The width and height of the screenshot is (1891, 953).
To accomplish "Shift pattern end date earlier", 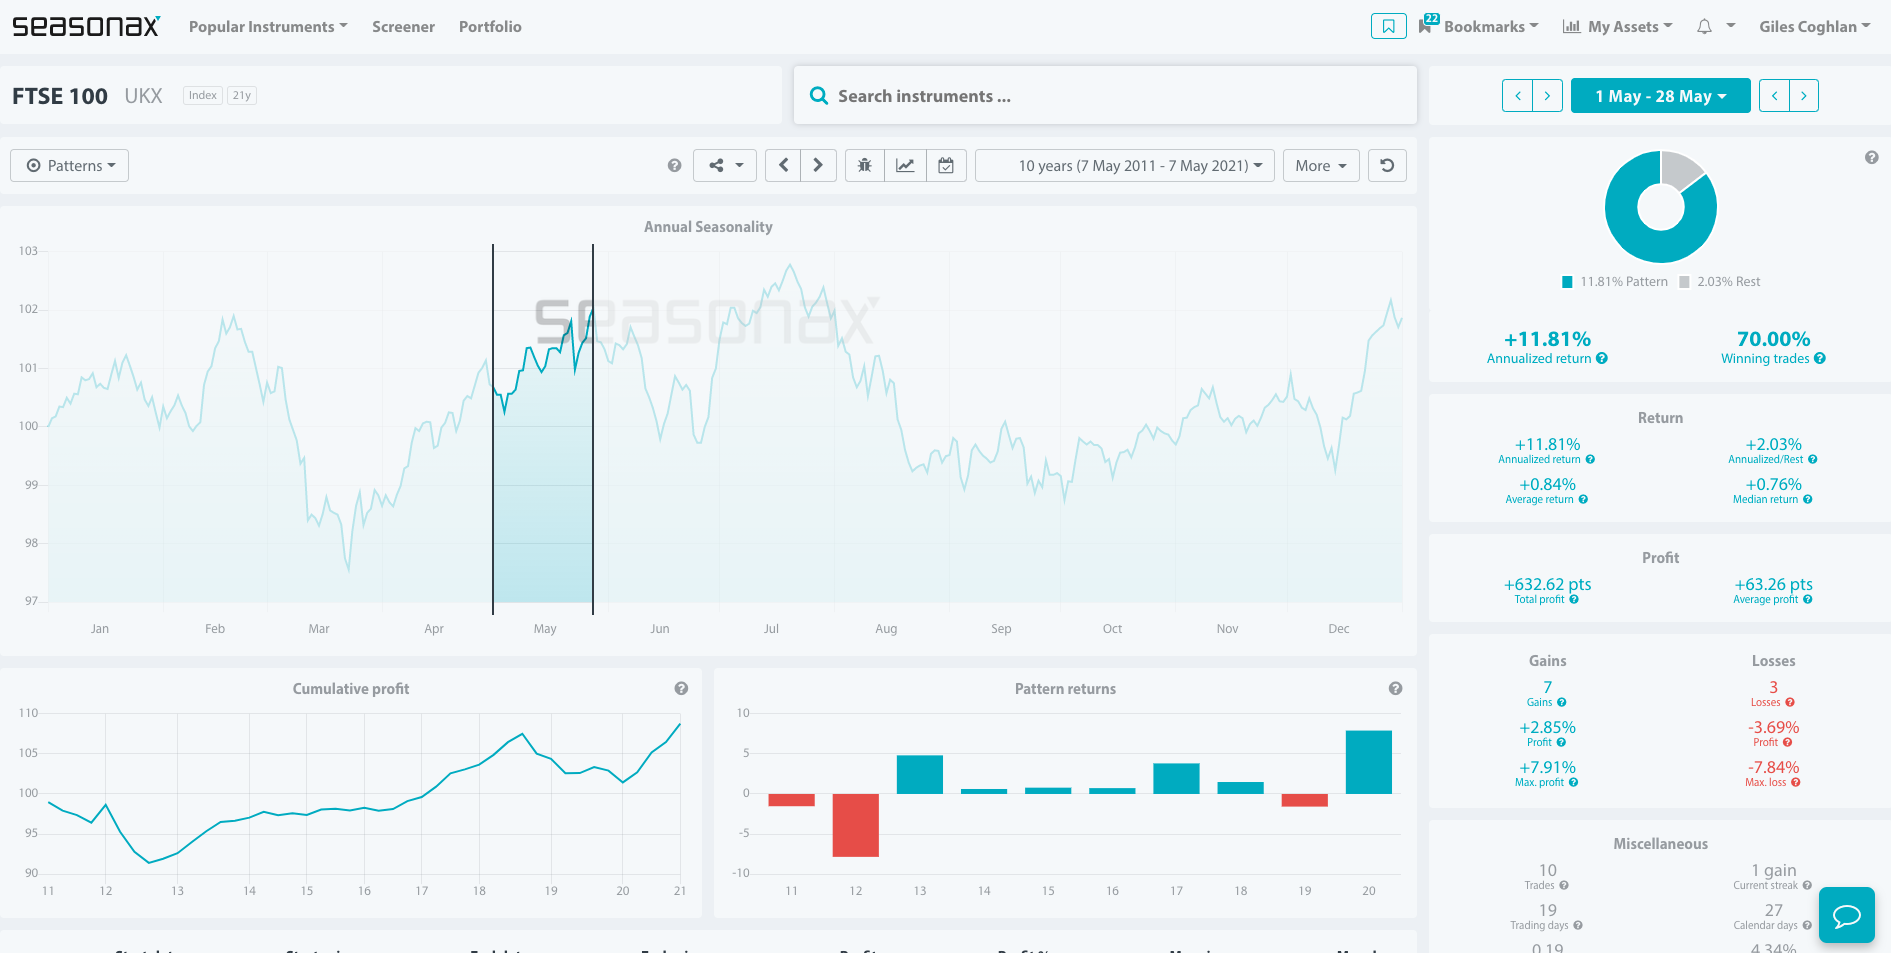I will (x=1774, y=96).
